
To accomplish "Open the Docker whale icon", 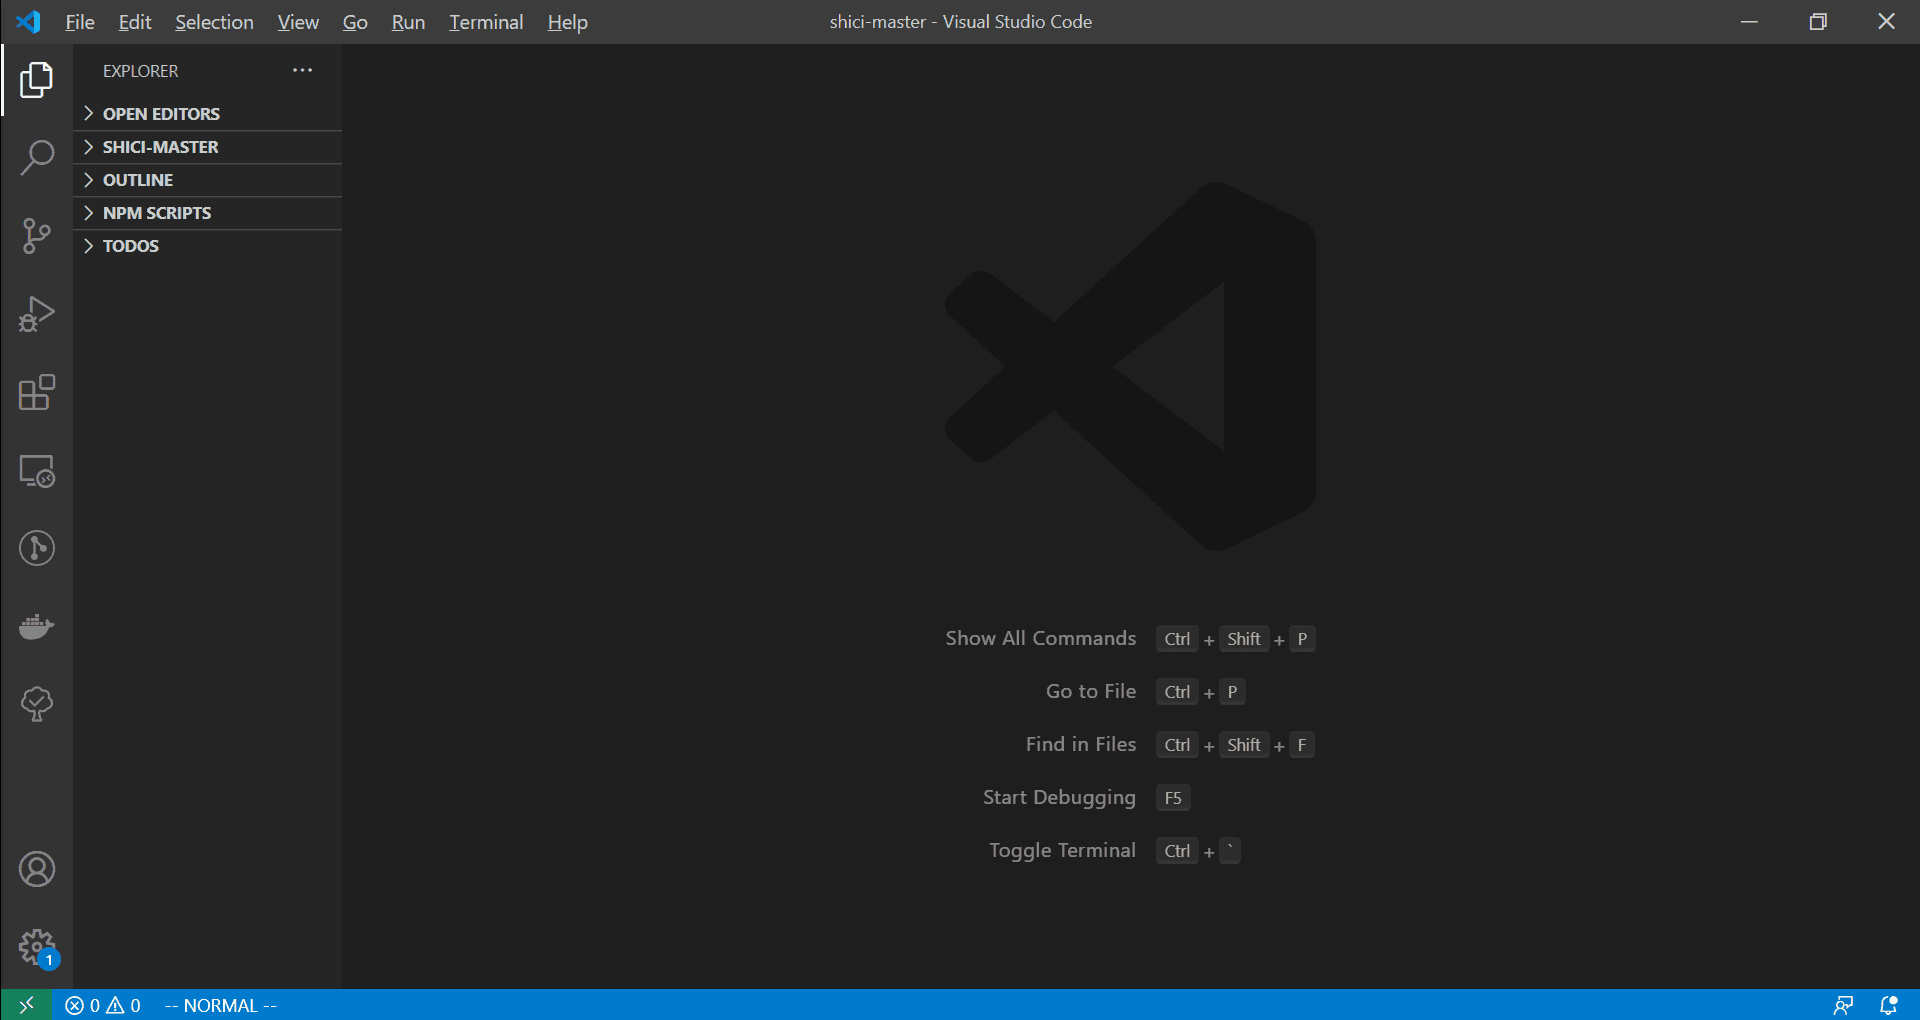I will point(37,626).
